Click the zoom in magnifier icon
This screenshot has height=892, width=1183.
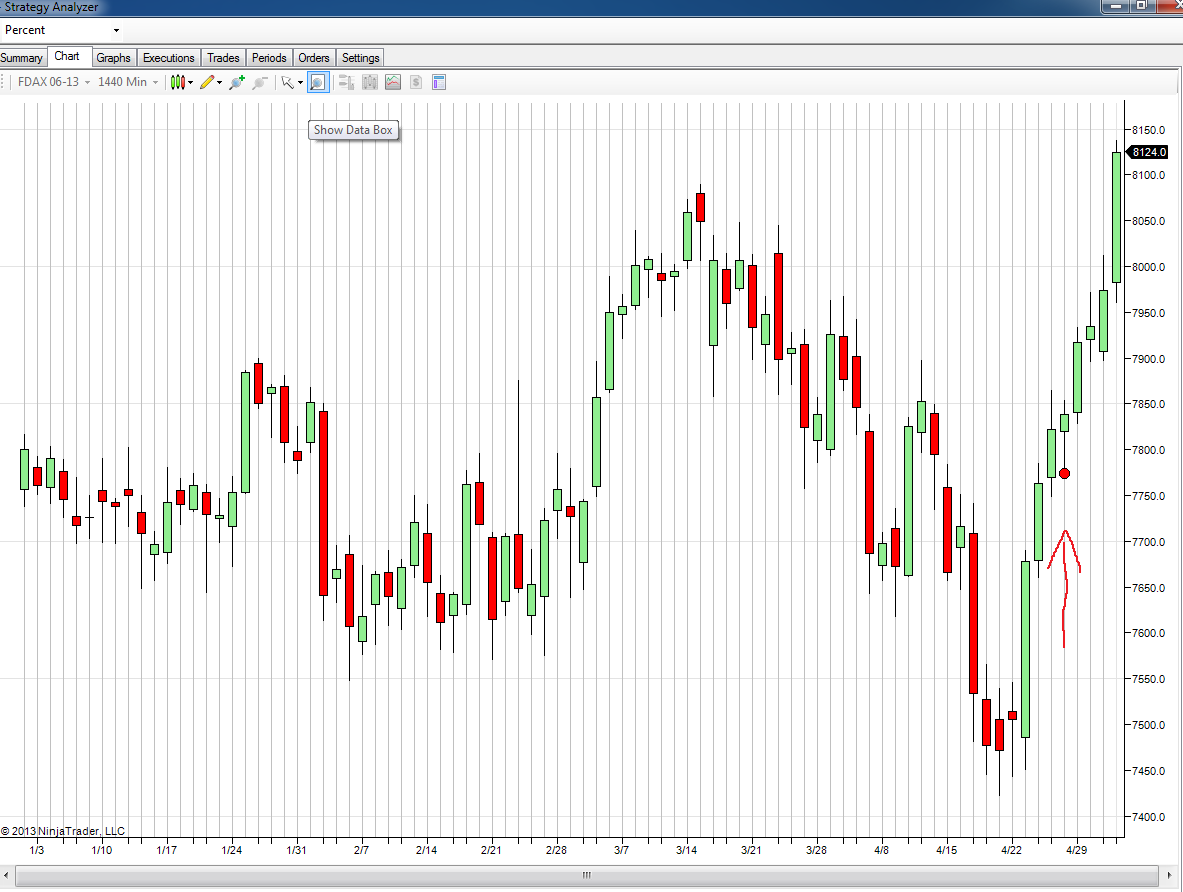pos(237,82)
